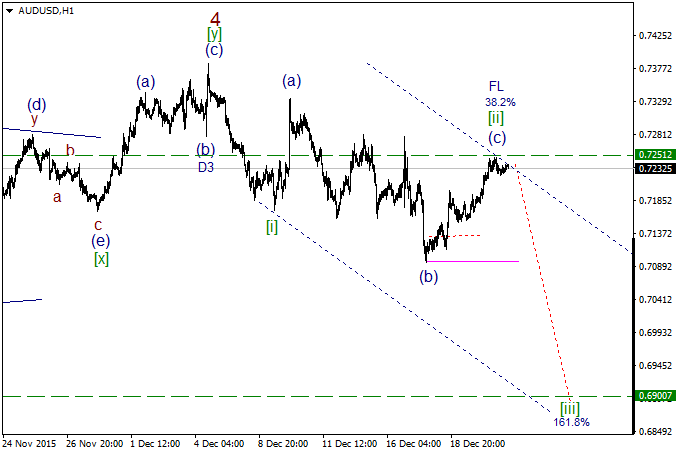676x455 pixels.
Task: Select the dark red wave 4 label
Action: click(215, 19)
